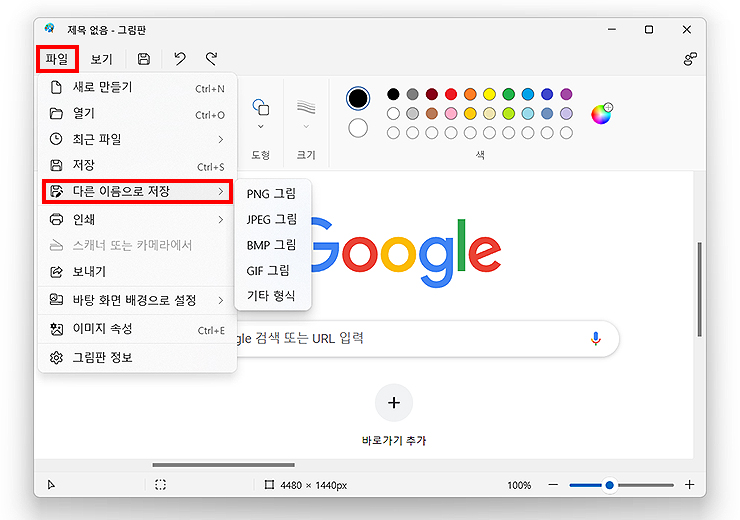The image size is (740, 520).
Task: Pick the green color swatch
Action: click(508, 94)
